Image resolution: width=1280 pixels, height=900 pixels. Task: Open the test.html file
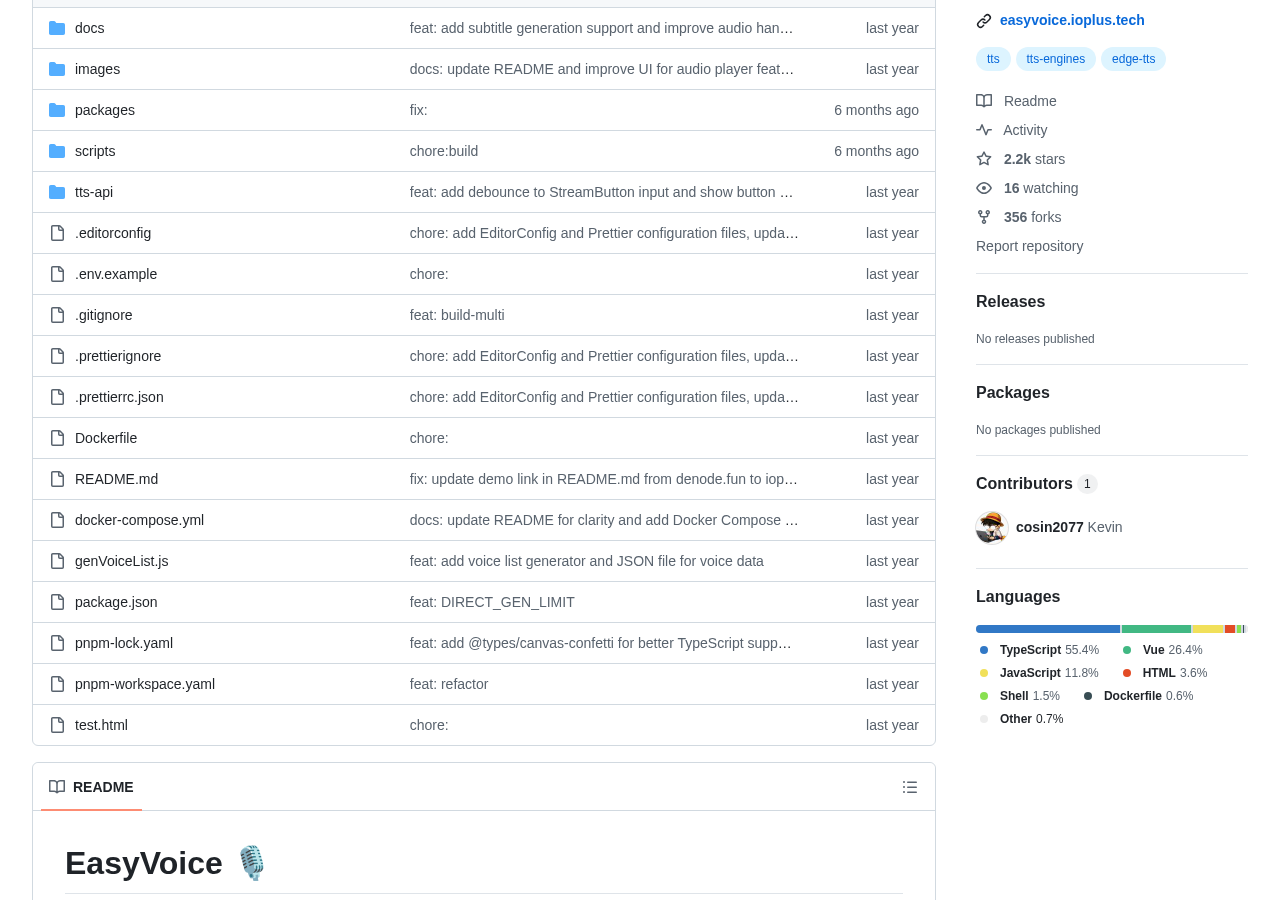[101, 725]
